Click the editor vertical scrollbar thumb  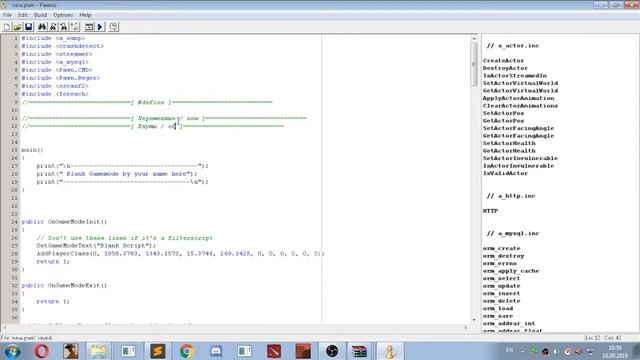click(474, 64)
